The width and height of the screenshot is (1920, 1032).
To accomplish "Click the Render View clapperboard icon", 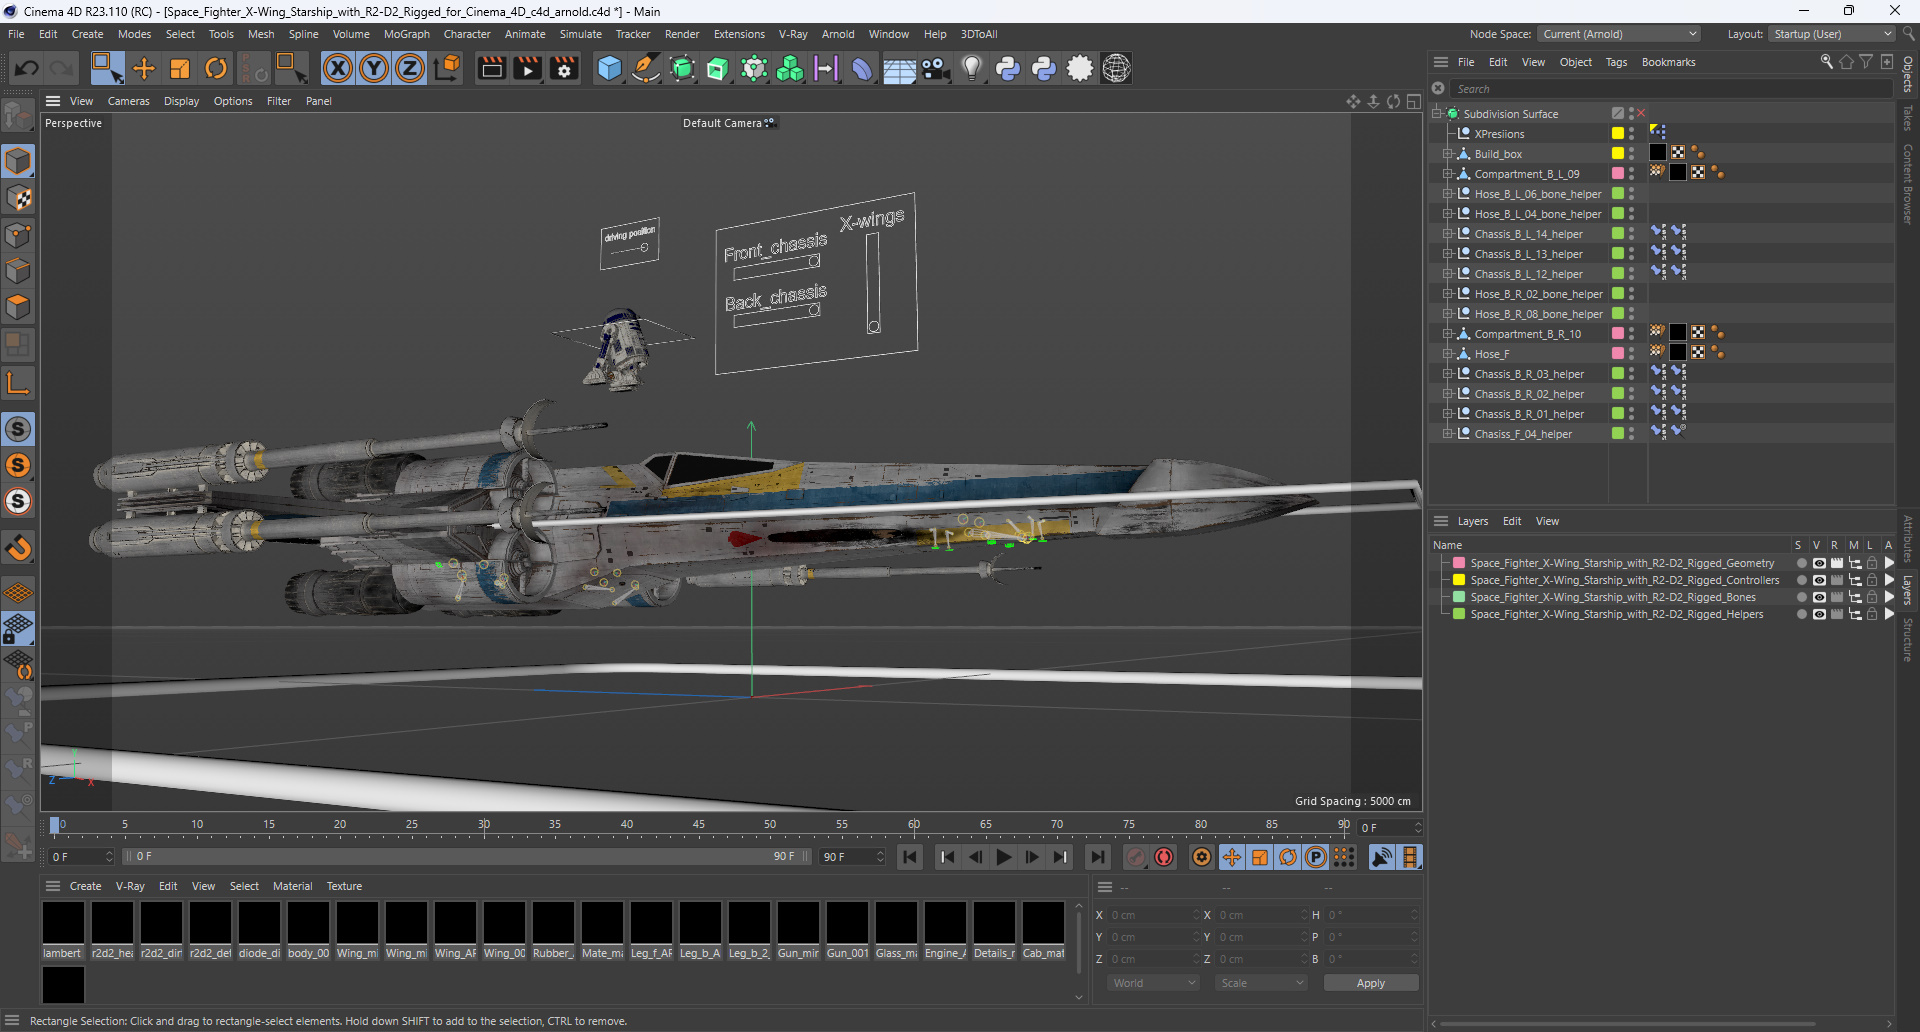I will click(491, 68).
